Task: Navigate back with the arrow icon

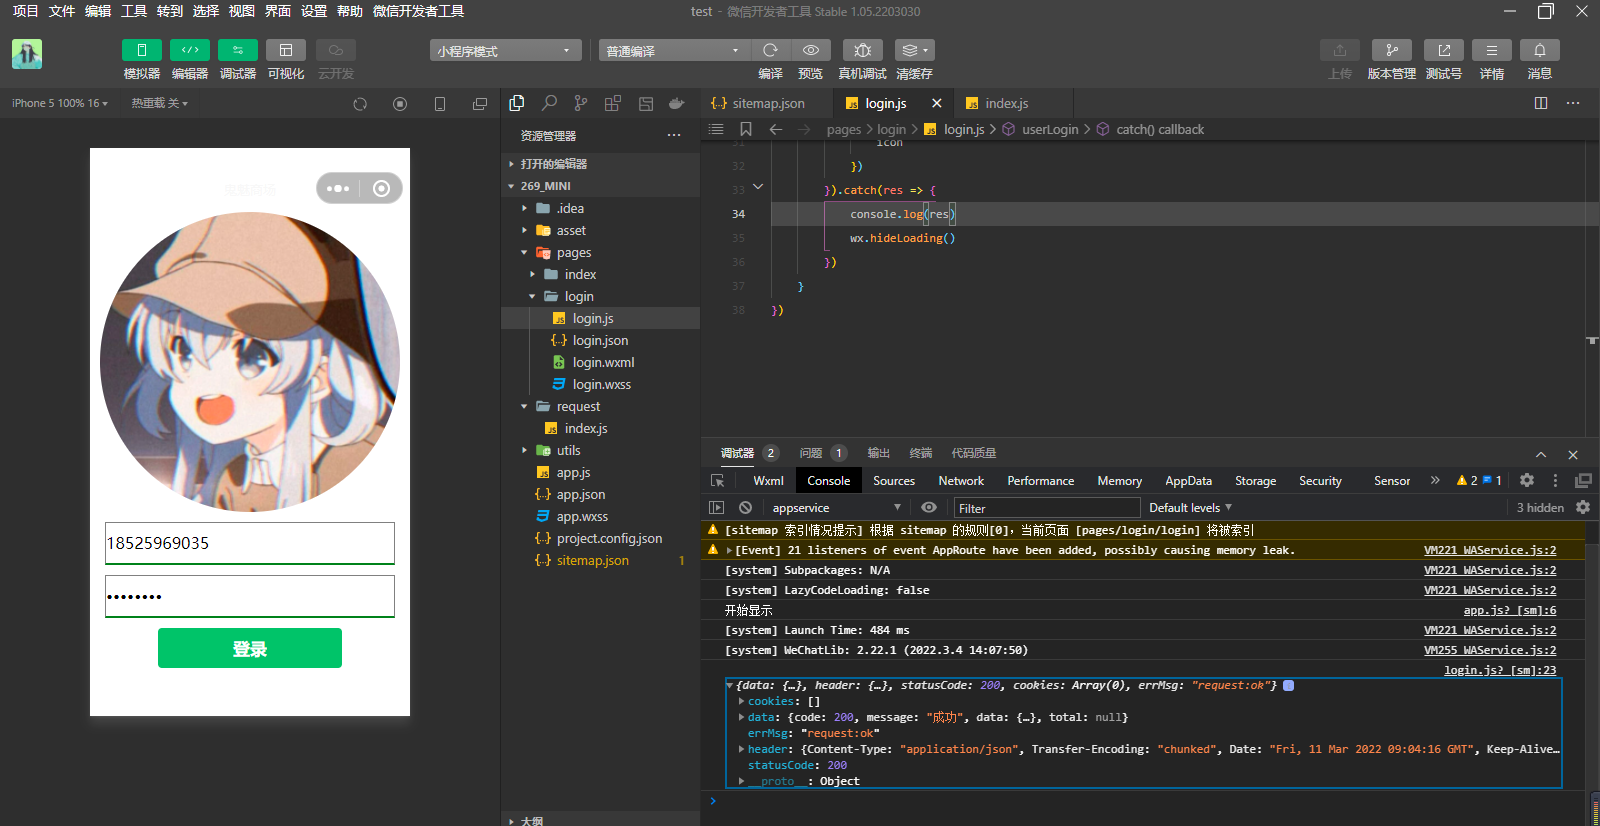Action: [775, 129]
